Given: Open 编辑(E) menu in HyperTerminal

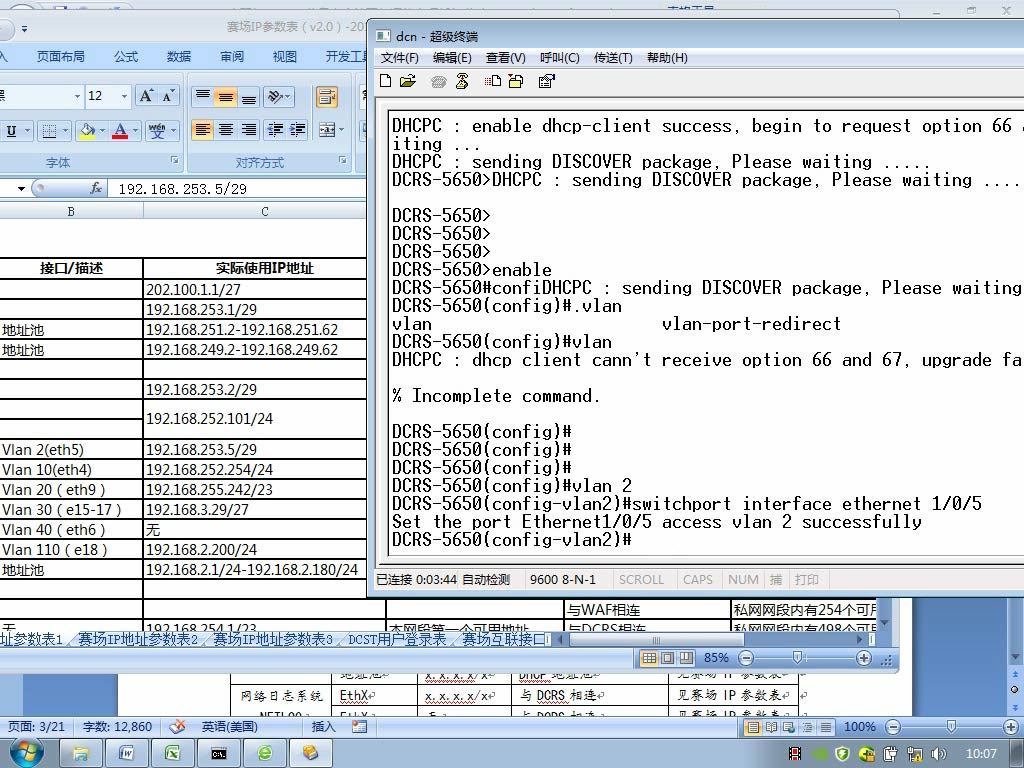Looking at the screenshot, I should [452, 57].
